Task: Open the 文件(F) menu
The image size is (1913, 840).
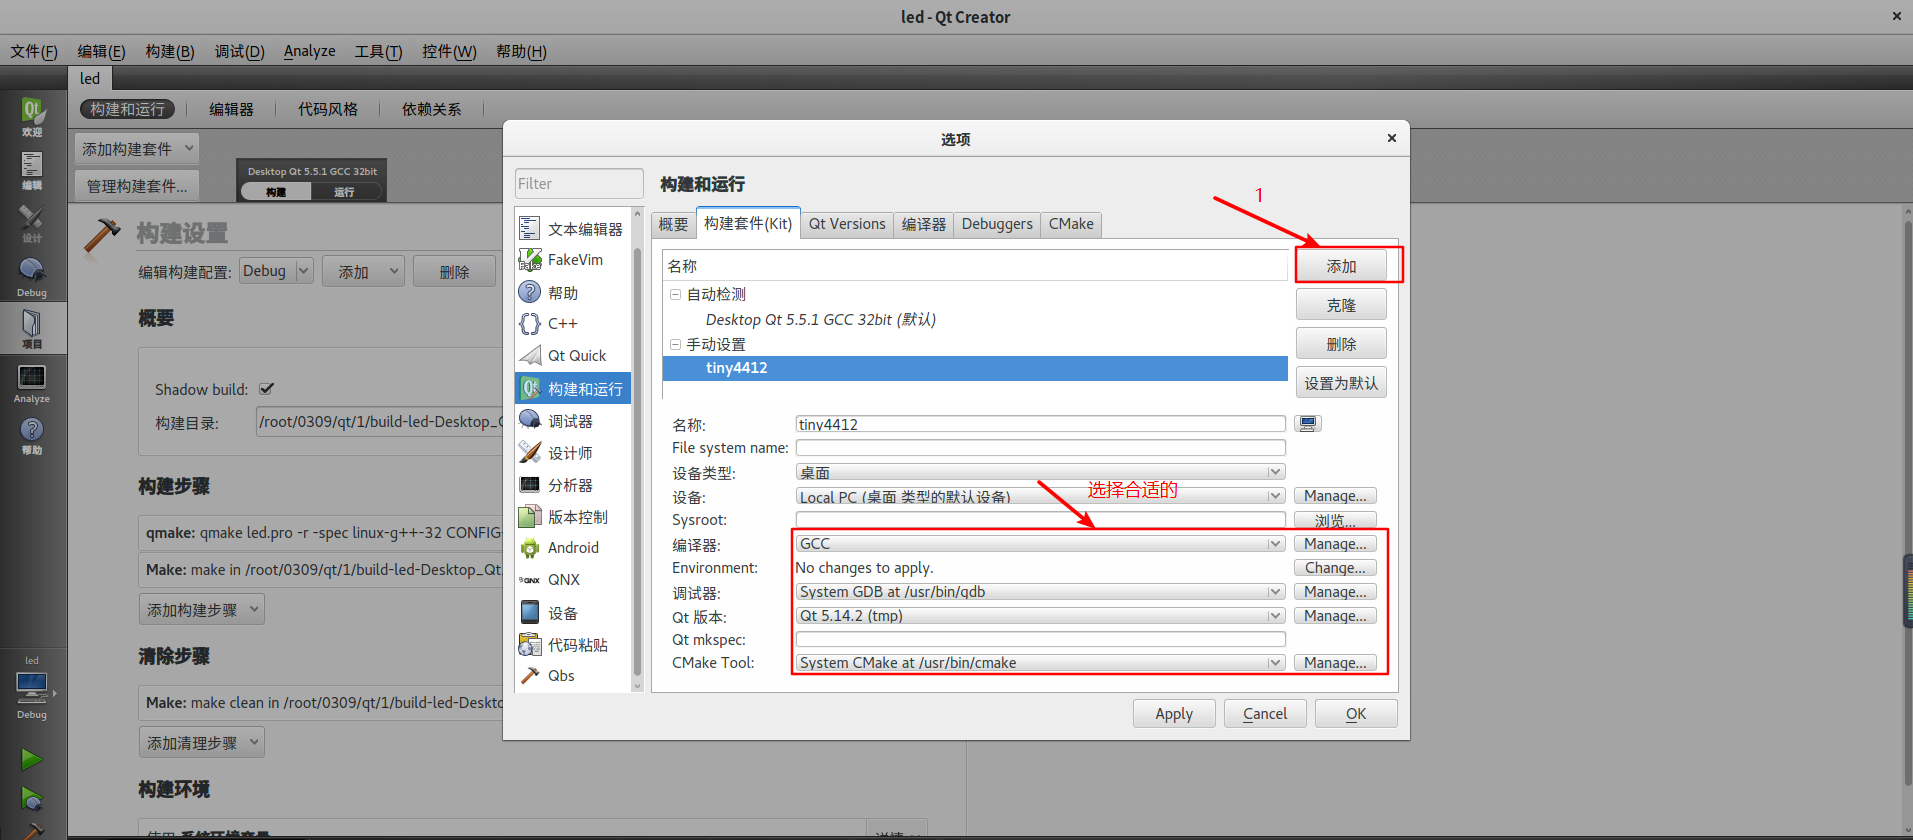Action: tap(34, 51)
